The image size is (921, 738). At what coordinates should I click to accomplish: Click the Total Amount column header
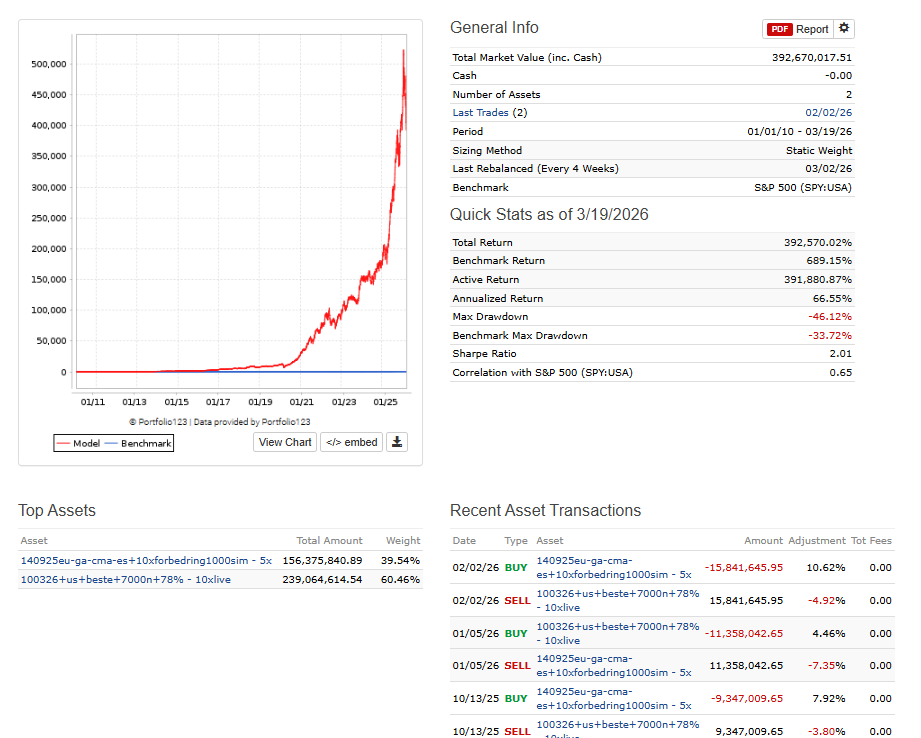pyautogui.click(x=329, y=541)
